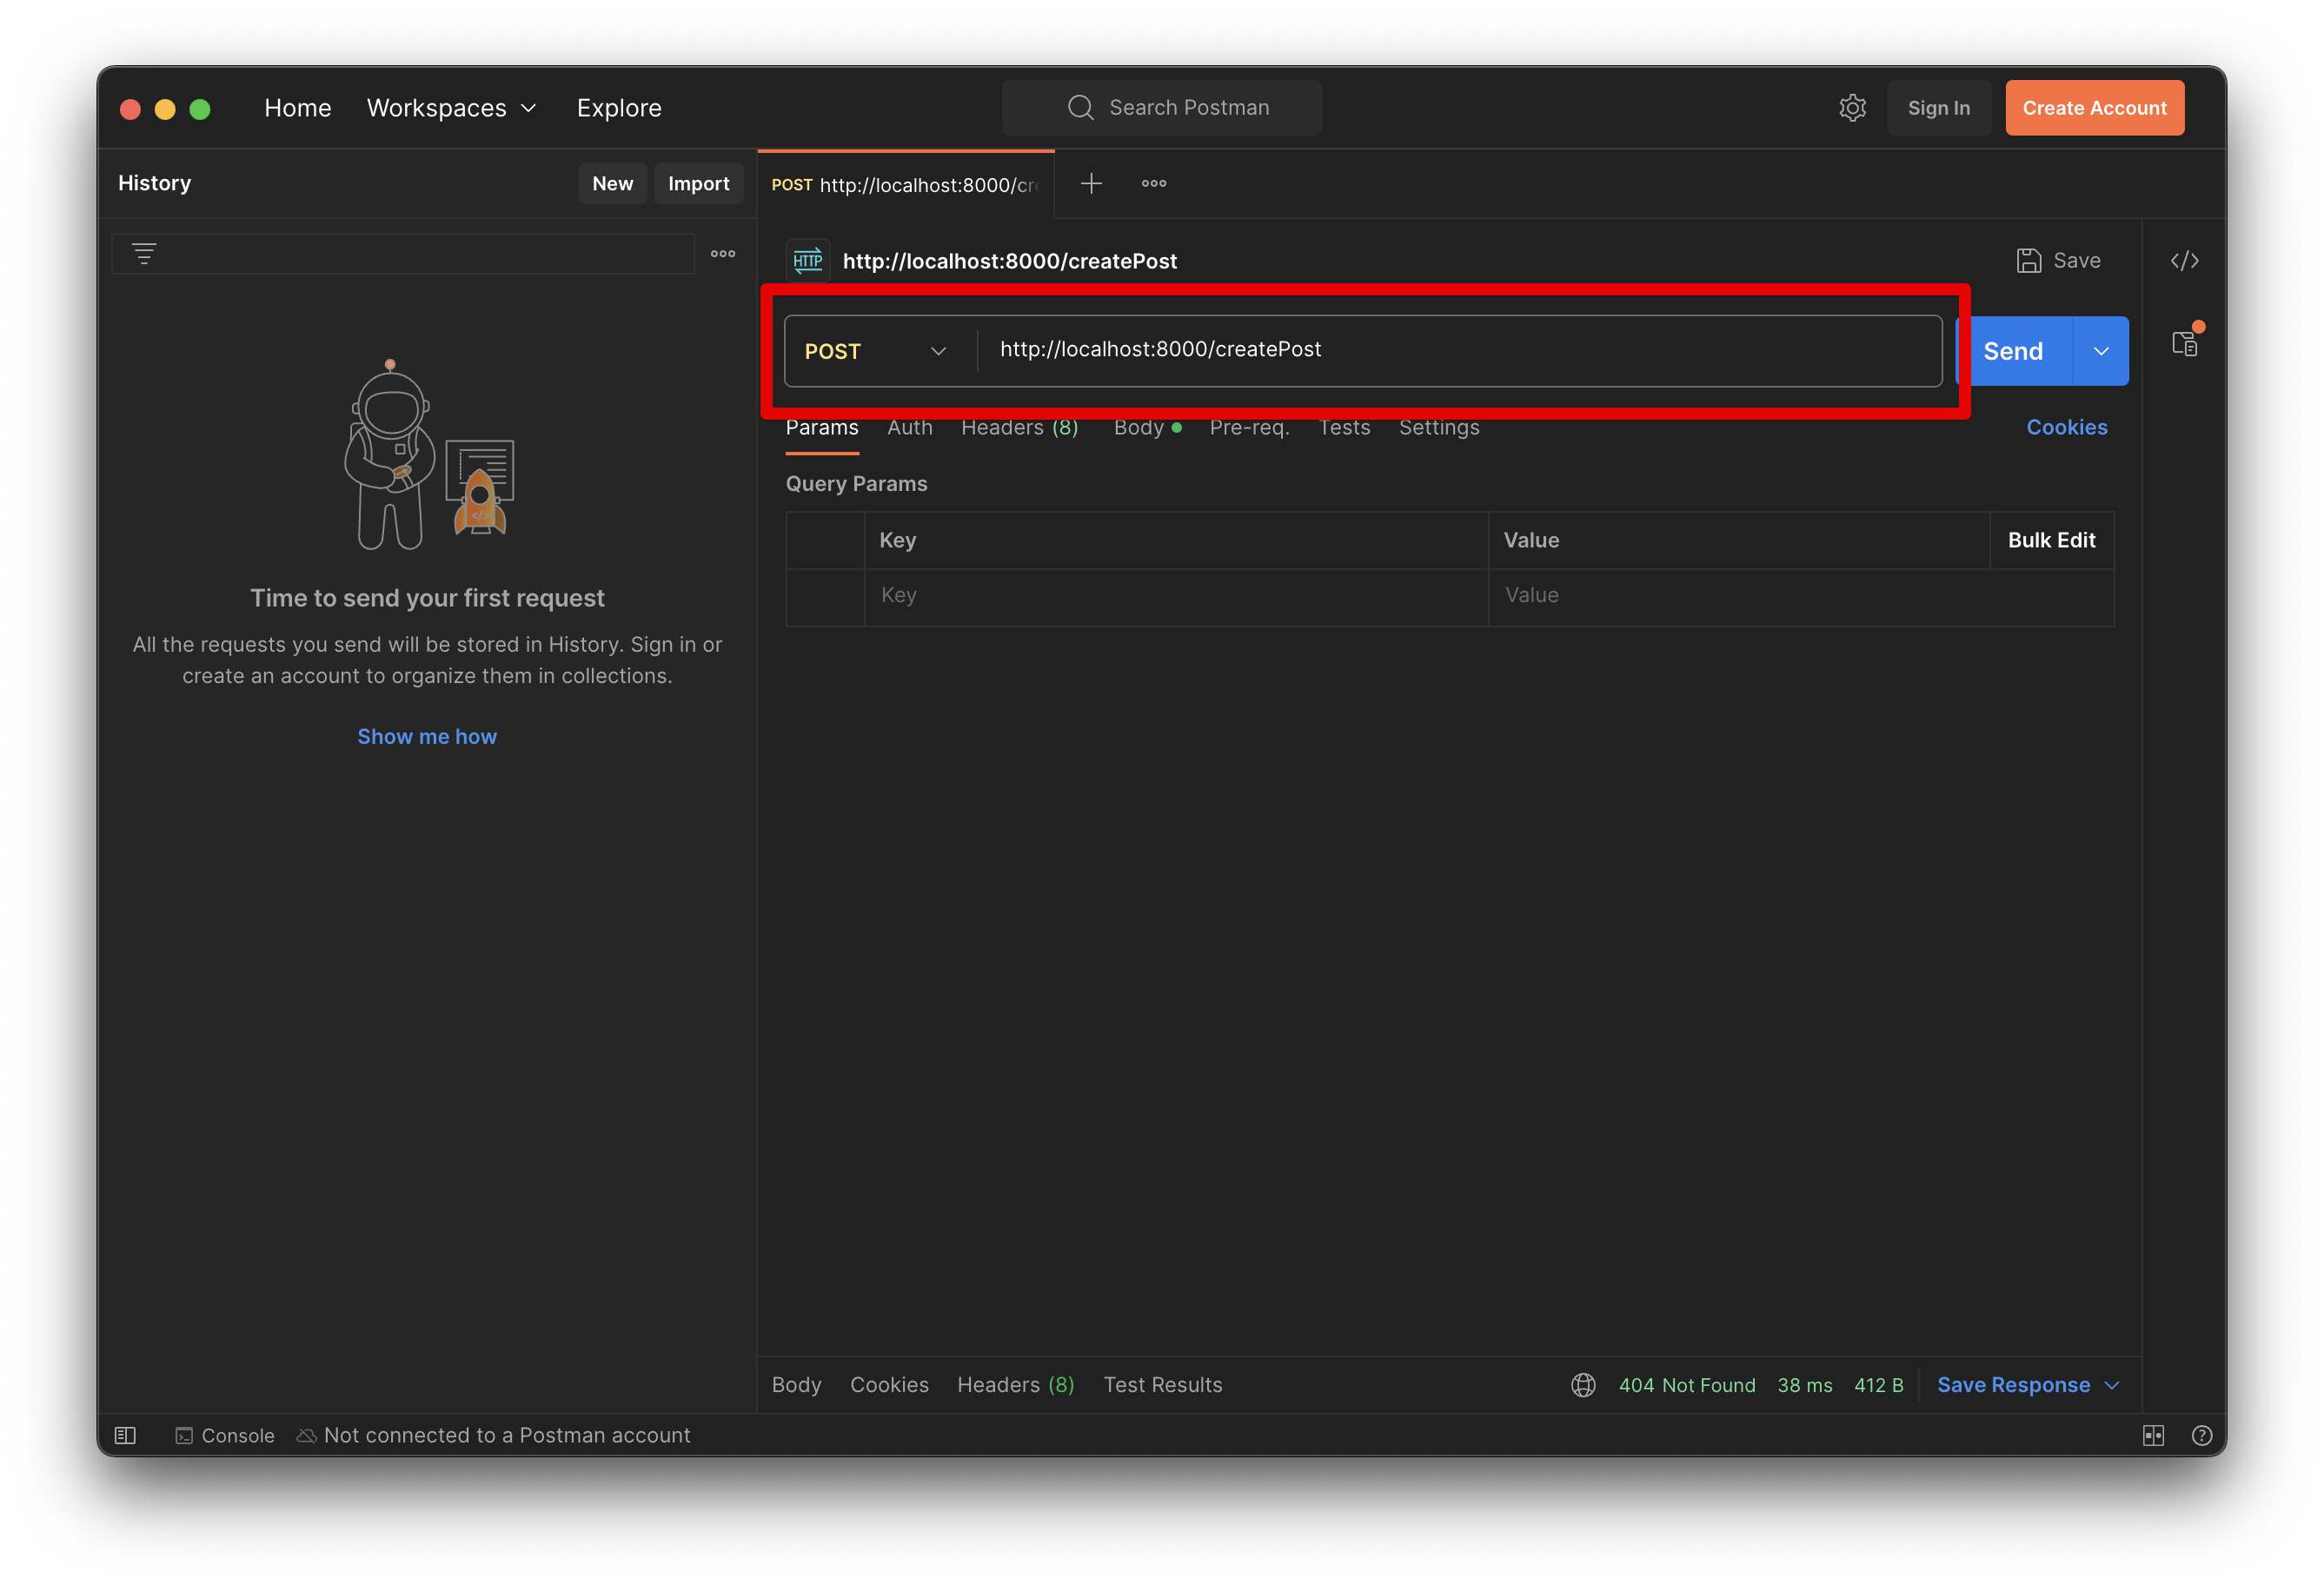
Task: Open the help question-mark icon
Action: 2202,1436
